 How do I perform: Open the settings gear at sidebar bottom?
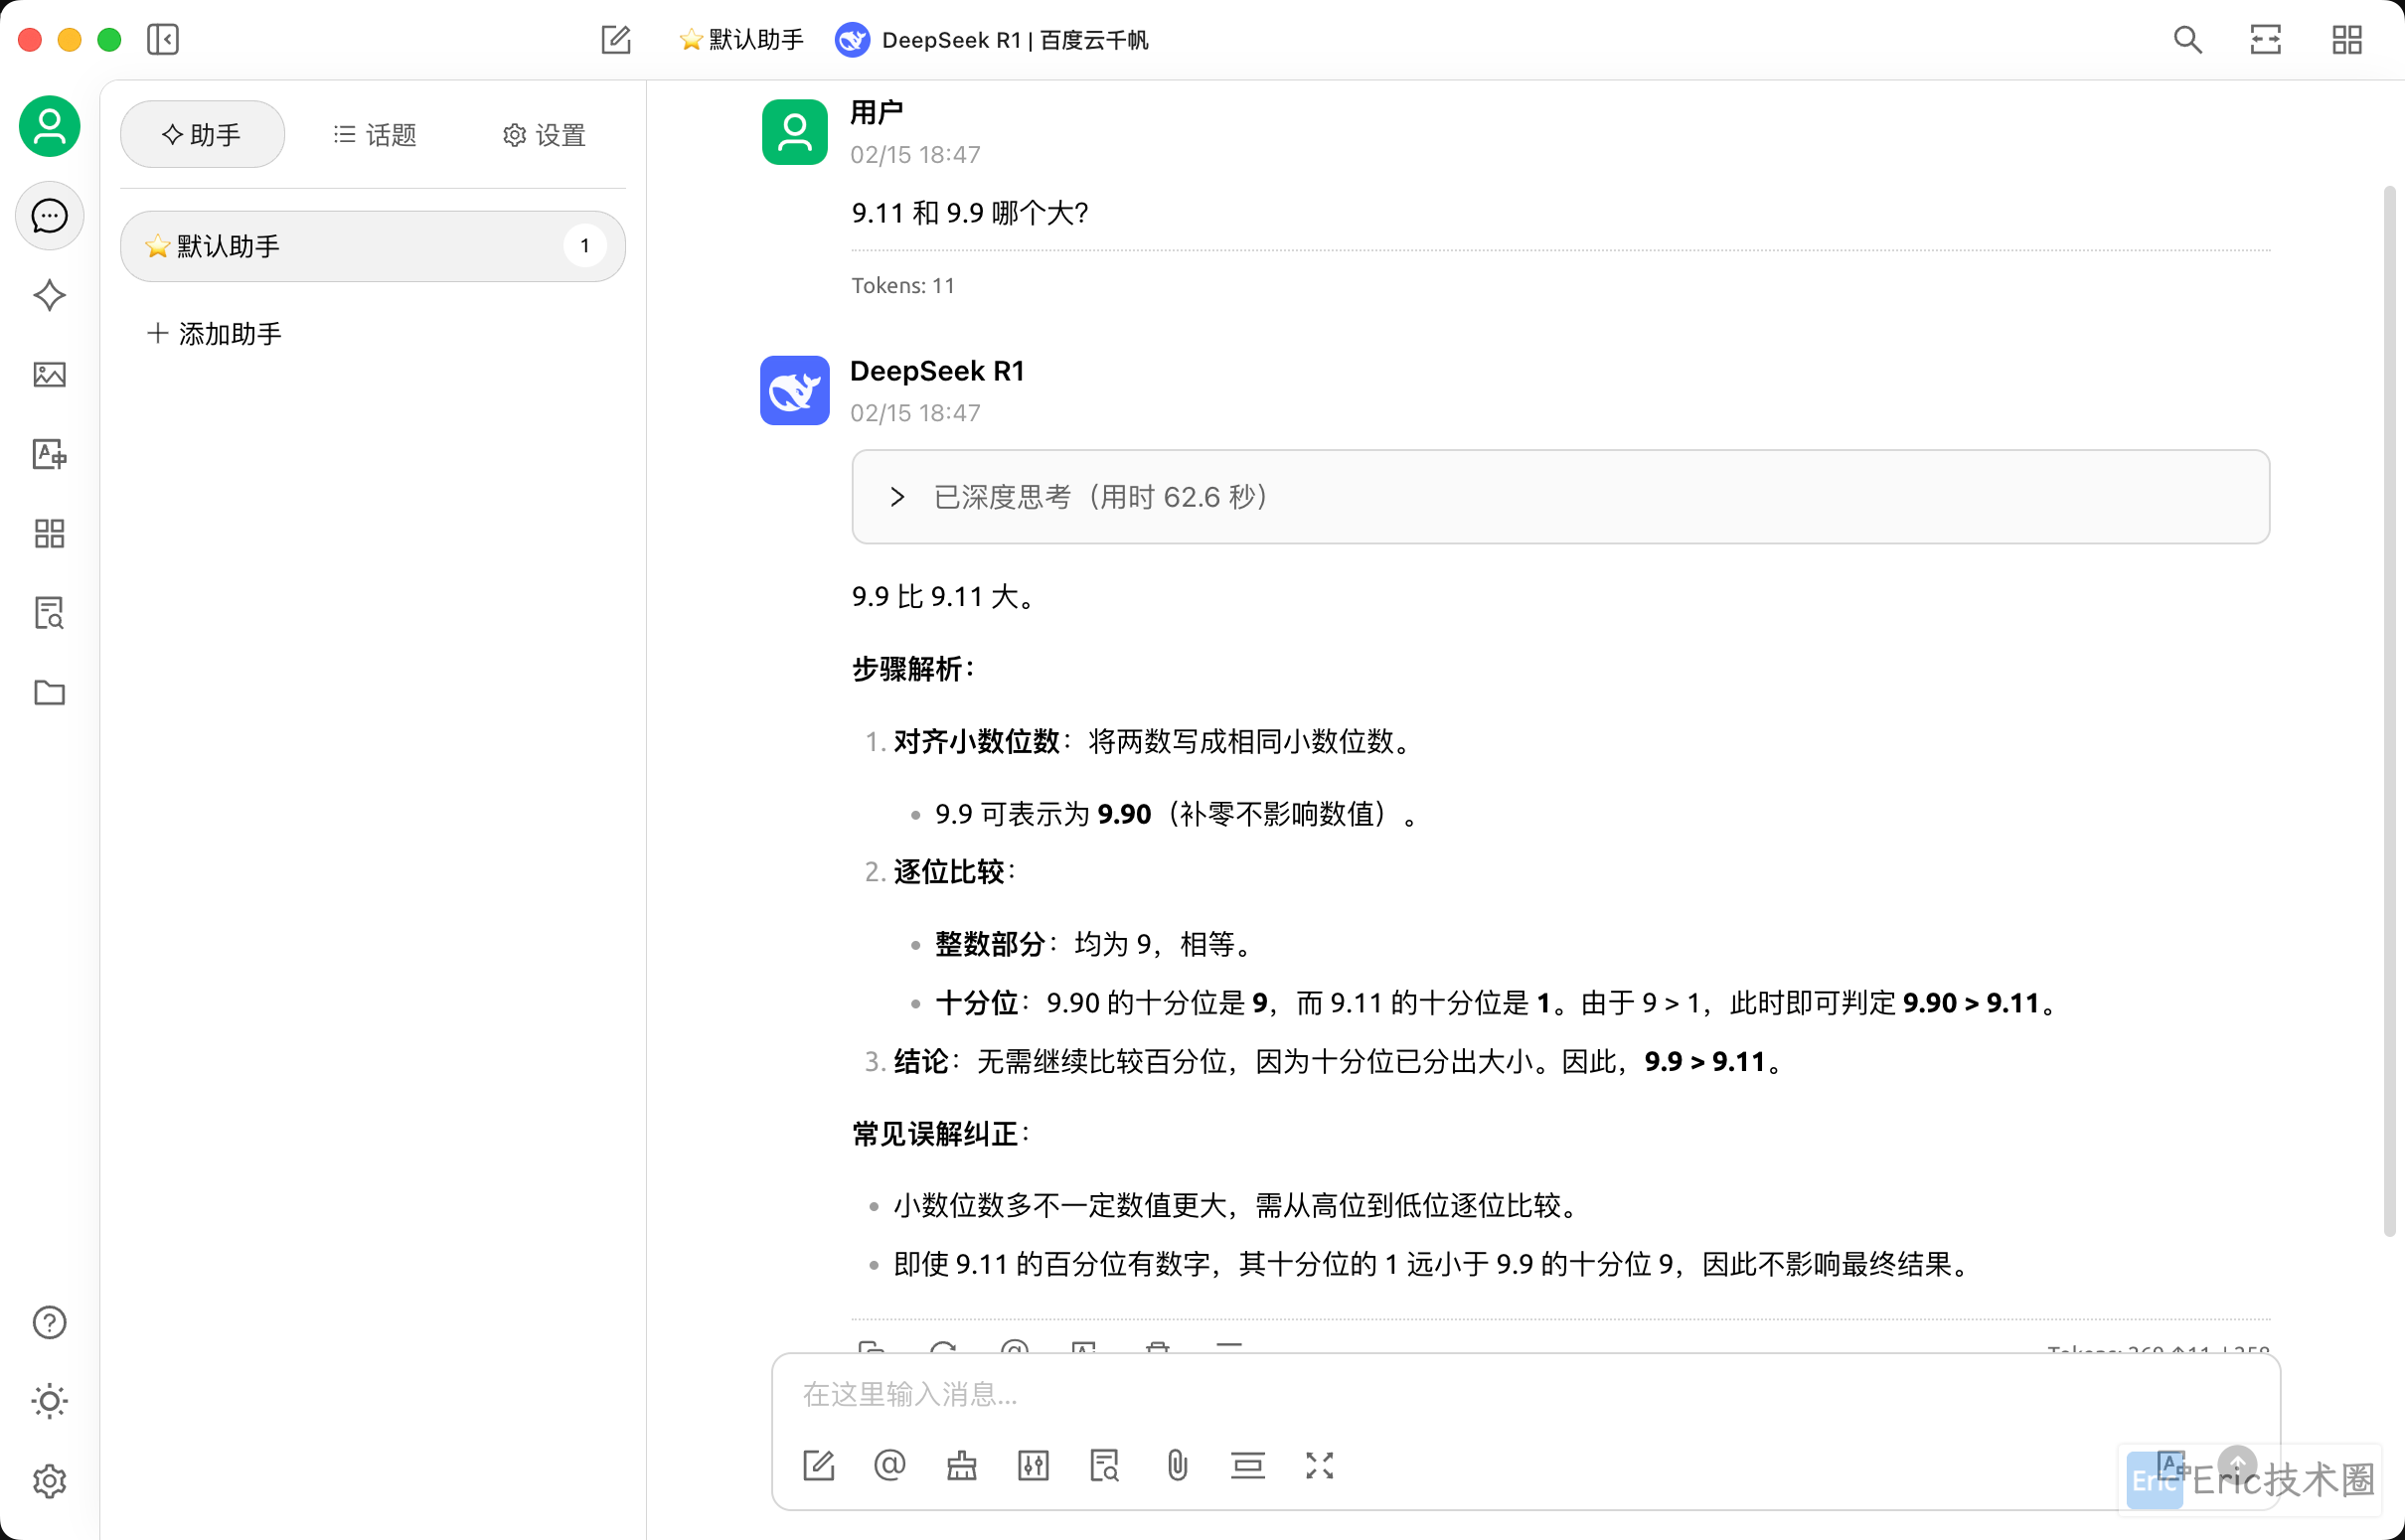pos(49,1480)
